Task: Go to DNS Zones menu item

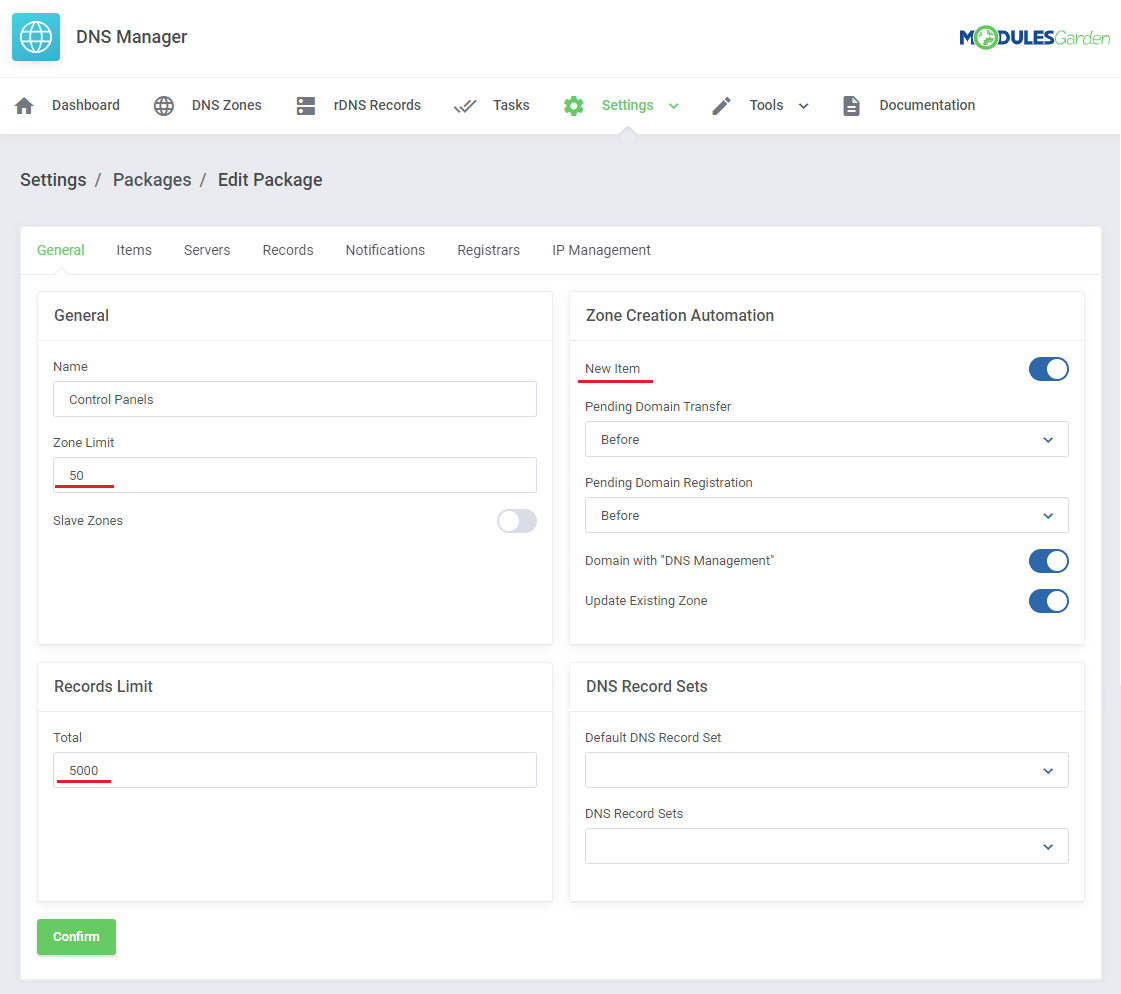Action: pos(227,105)
